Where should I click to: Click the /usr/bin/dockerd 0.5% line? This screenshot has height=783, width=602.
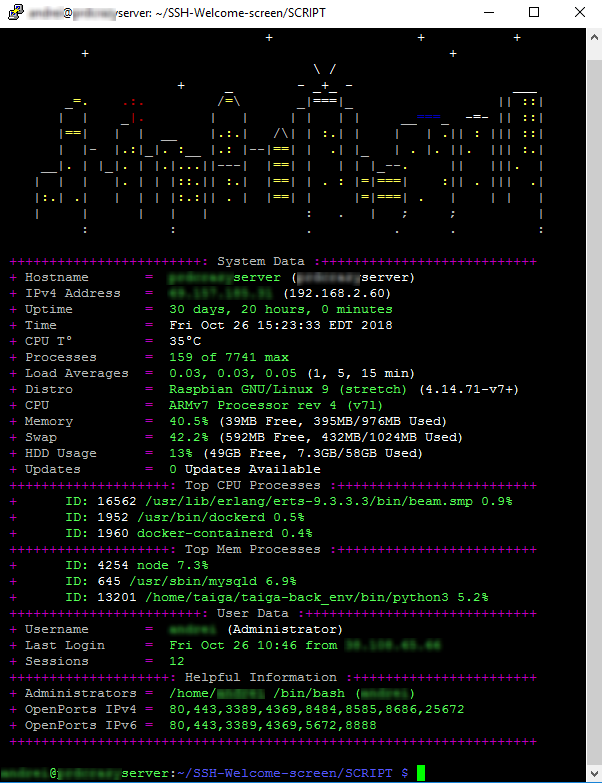pyautogui.click(x=185, y=517)
